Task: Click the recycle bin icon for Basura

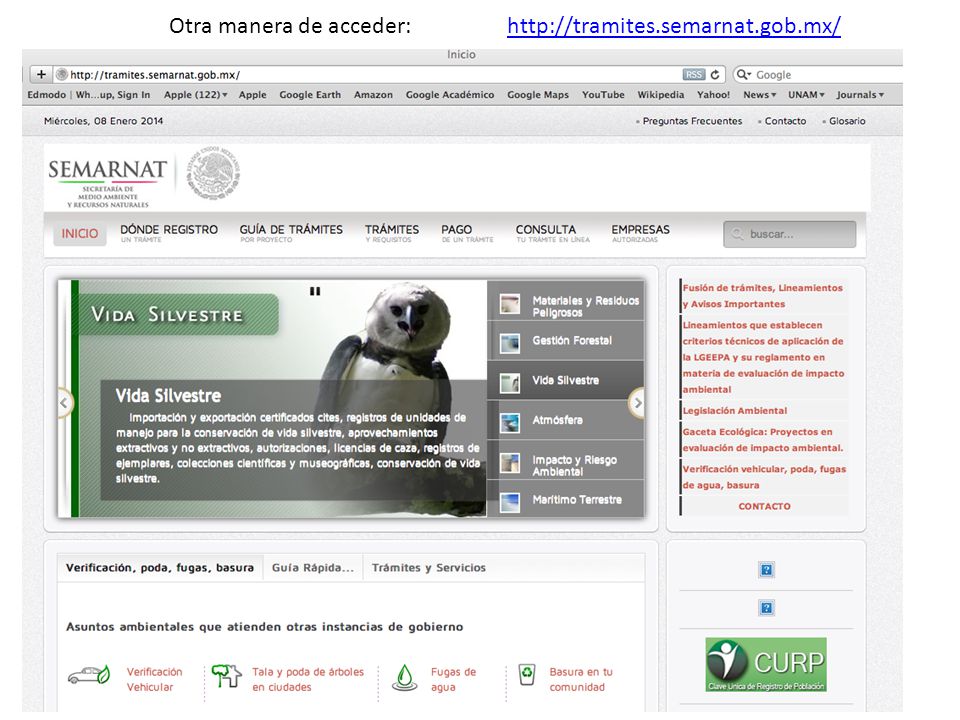Action: click(527, 675)
